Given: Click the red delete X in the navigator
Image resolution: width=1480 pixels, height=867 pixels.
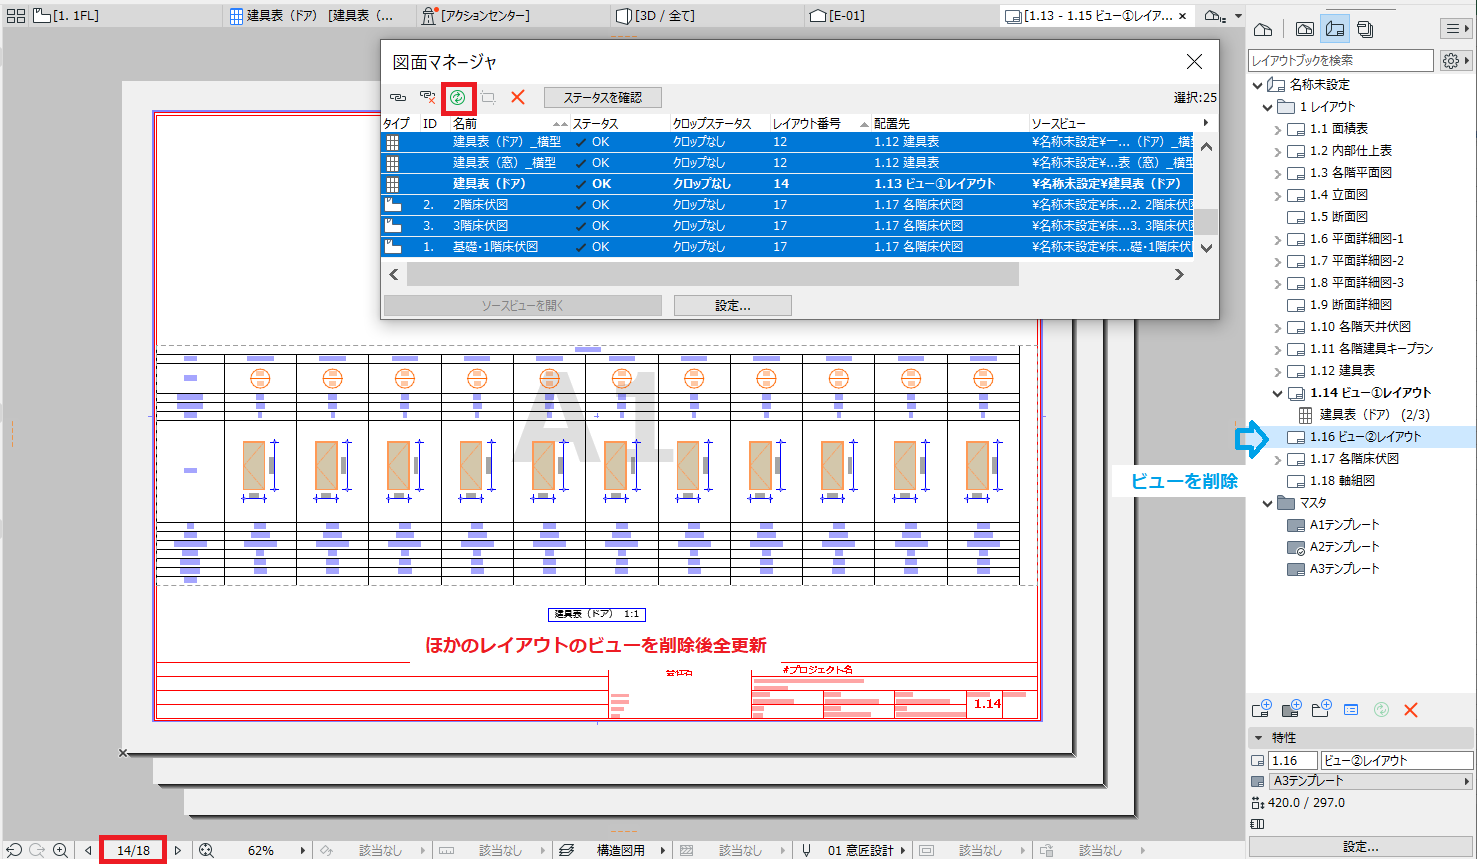Looking at the screenshot, I should 1411,710.
